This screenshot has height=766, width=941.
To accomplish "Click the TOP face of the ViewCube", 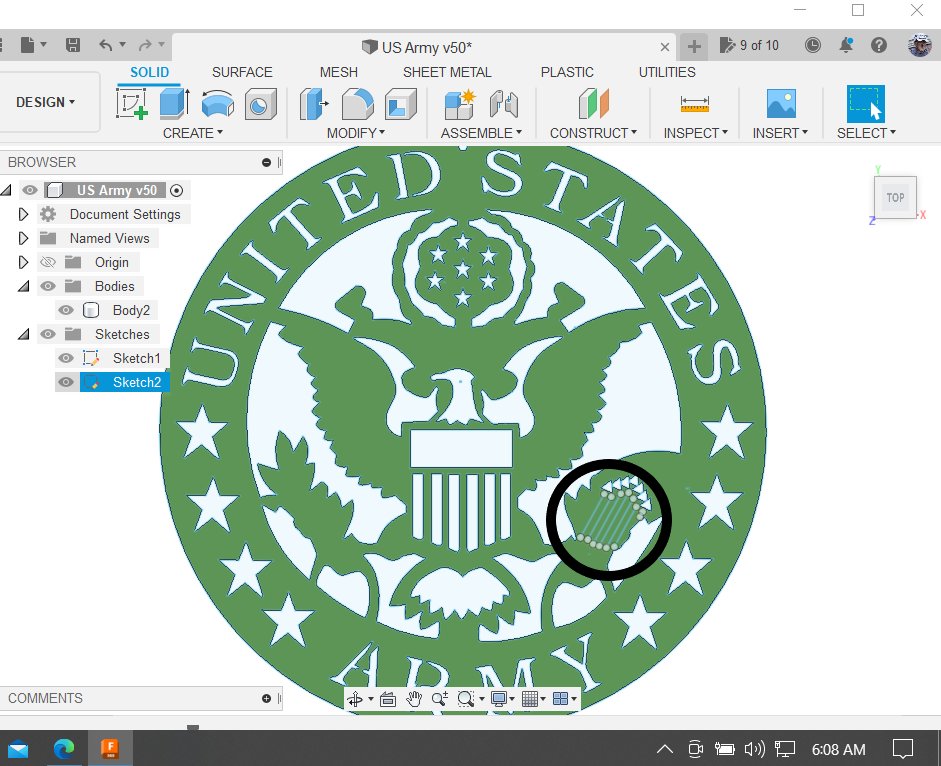I will pos(895,198).
